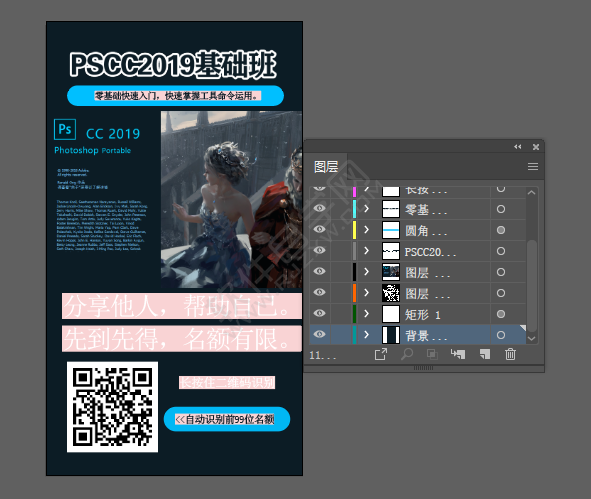Click the green color tag of 矩形 1 layer
The image size is (591, 499).
point(354,314)
